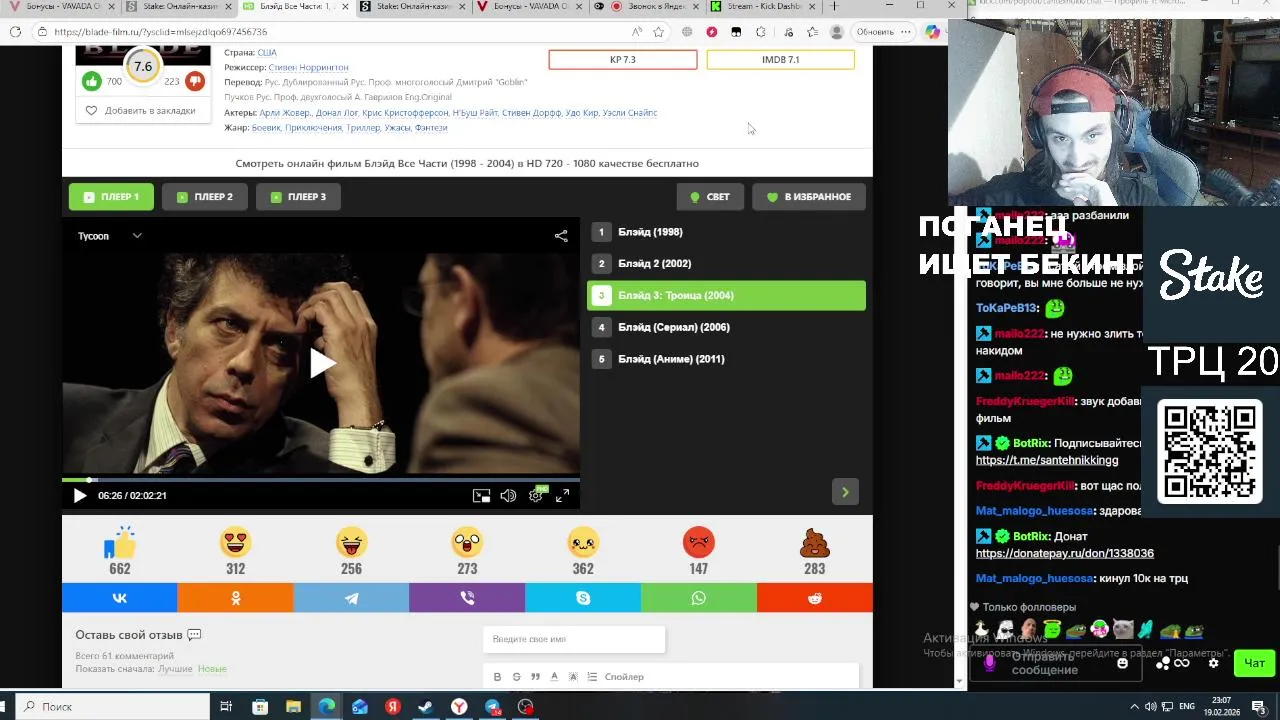Open the Stream - Kick Dashboard browser tab
This screenshot has height=720, width=1280.
[x=764, y=6]
